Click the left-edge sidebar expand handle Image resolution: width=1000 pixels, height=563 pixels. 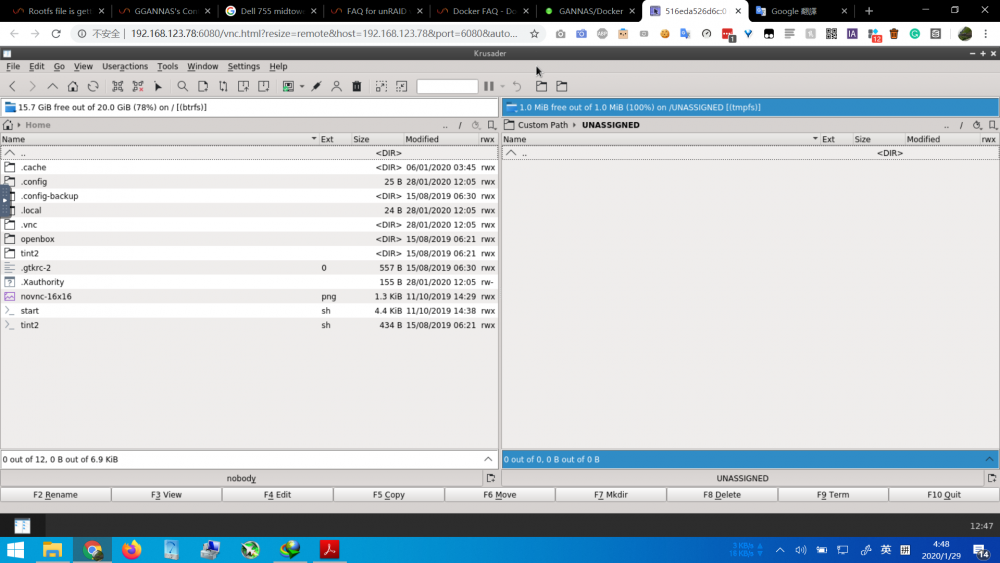(x=4, y=200)
